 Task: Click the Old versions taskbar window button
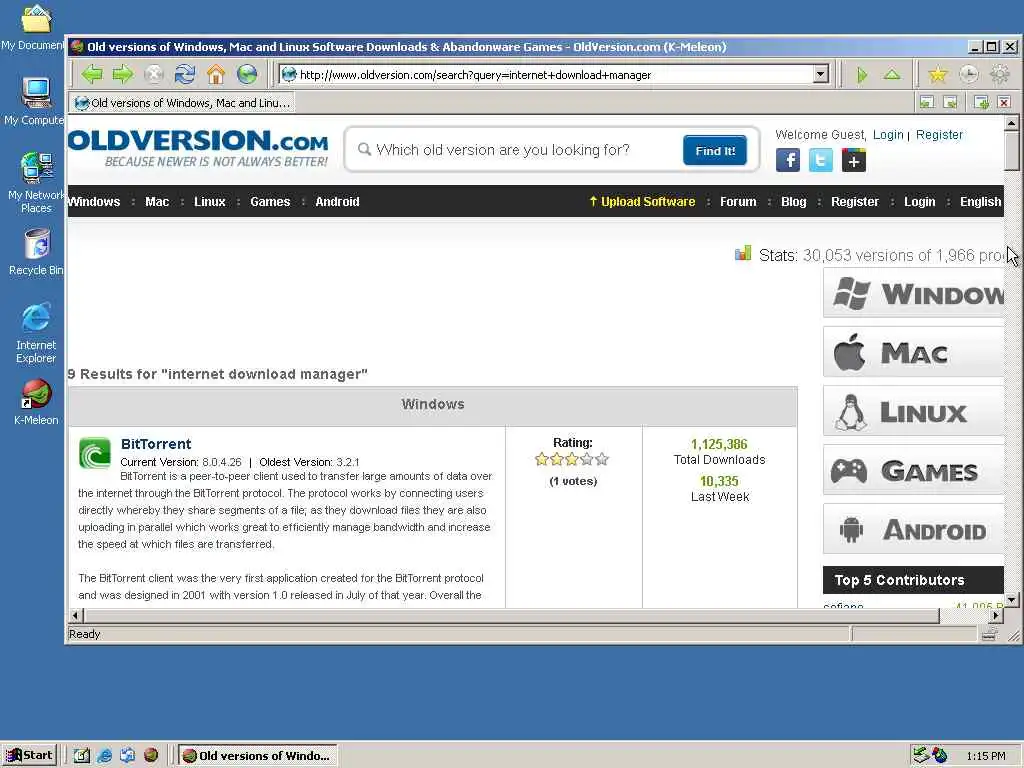[258, 756]
